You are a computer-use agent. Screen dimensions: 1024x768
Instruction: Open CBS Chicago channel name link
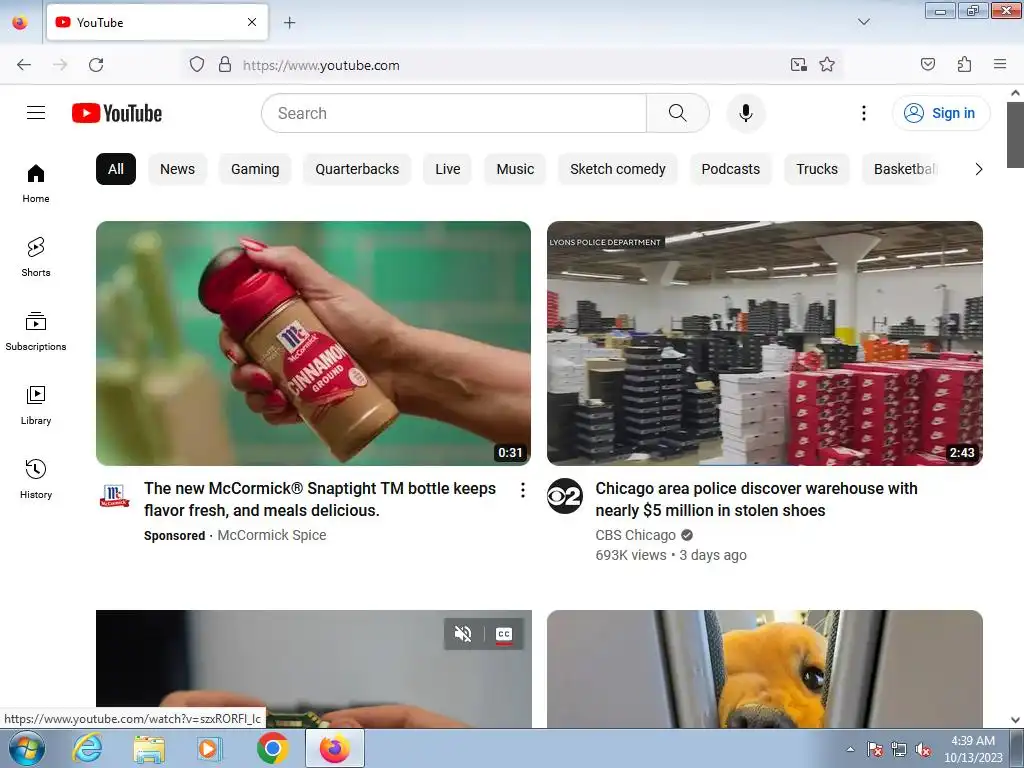click(x=635, y=536)
